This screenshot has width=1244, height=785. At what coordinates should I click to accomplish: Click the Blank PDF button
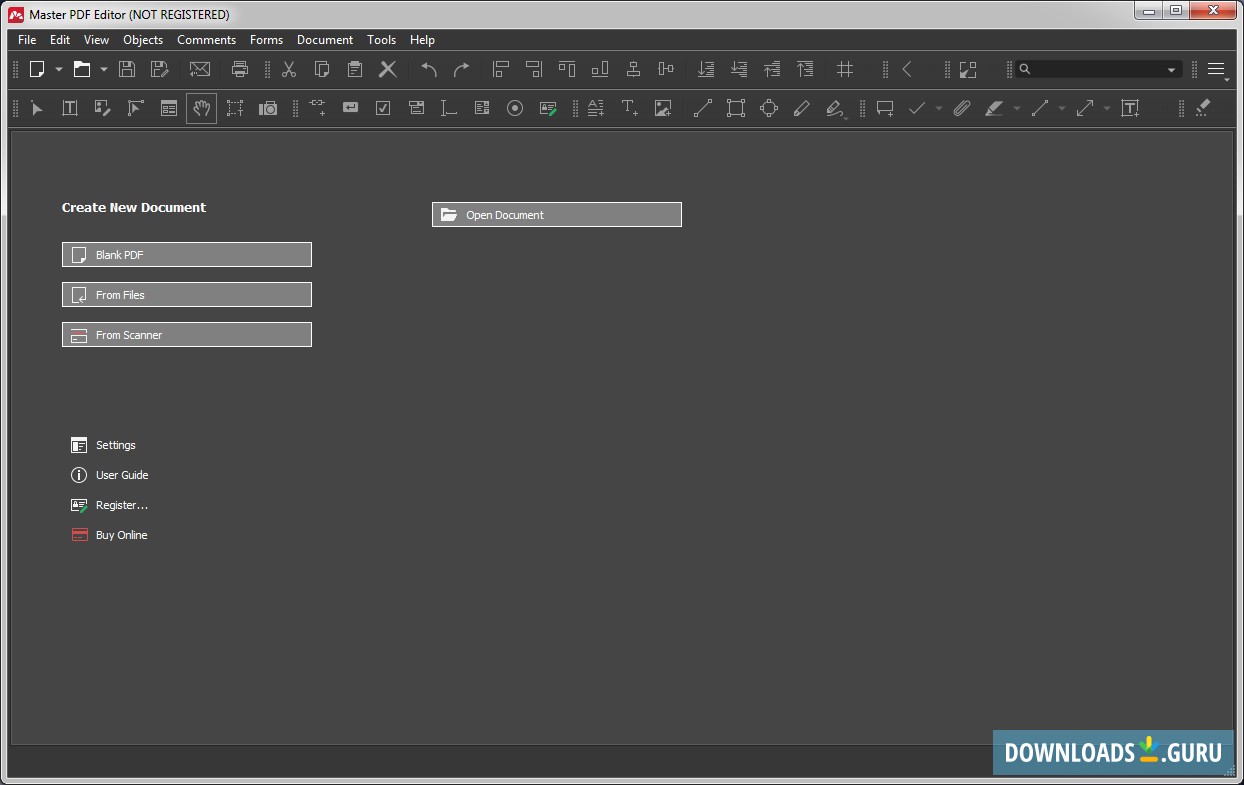click(187, 255)
